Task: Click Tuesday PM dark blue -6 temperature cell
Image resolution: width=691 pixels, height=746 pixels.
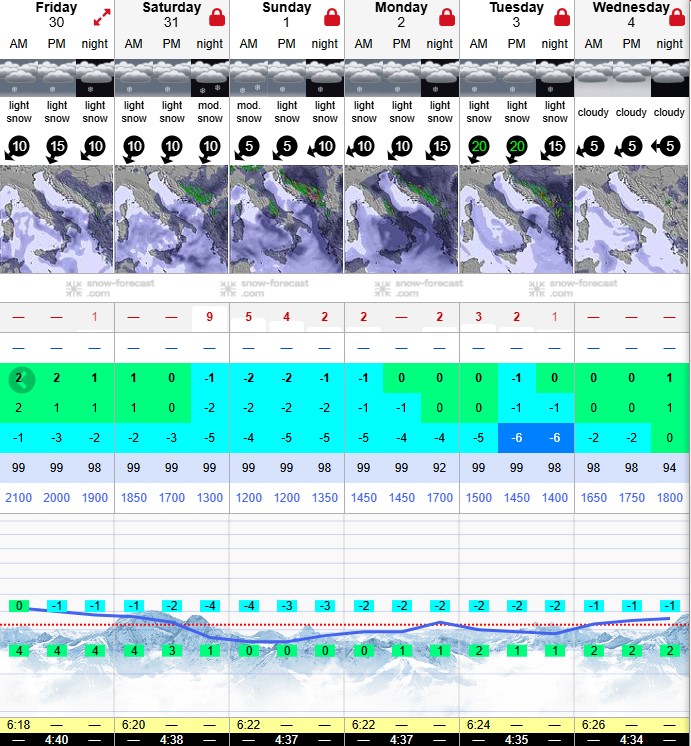Action: (517, 438)
